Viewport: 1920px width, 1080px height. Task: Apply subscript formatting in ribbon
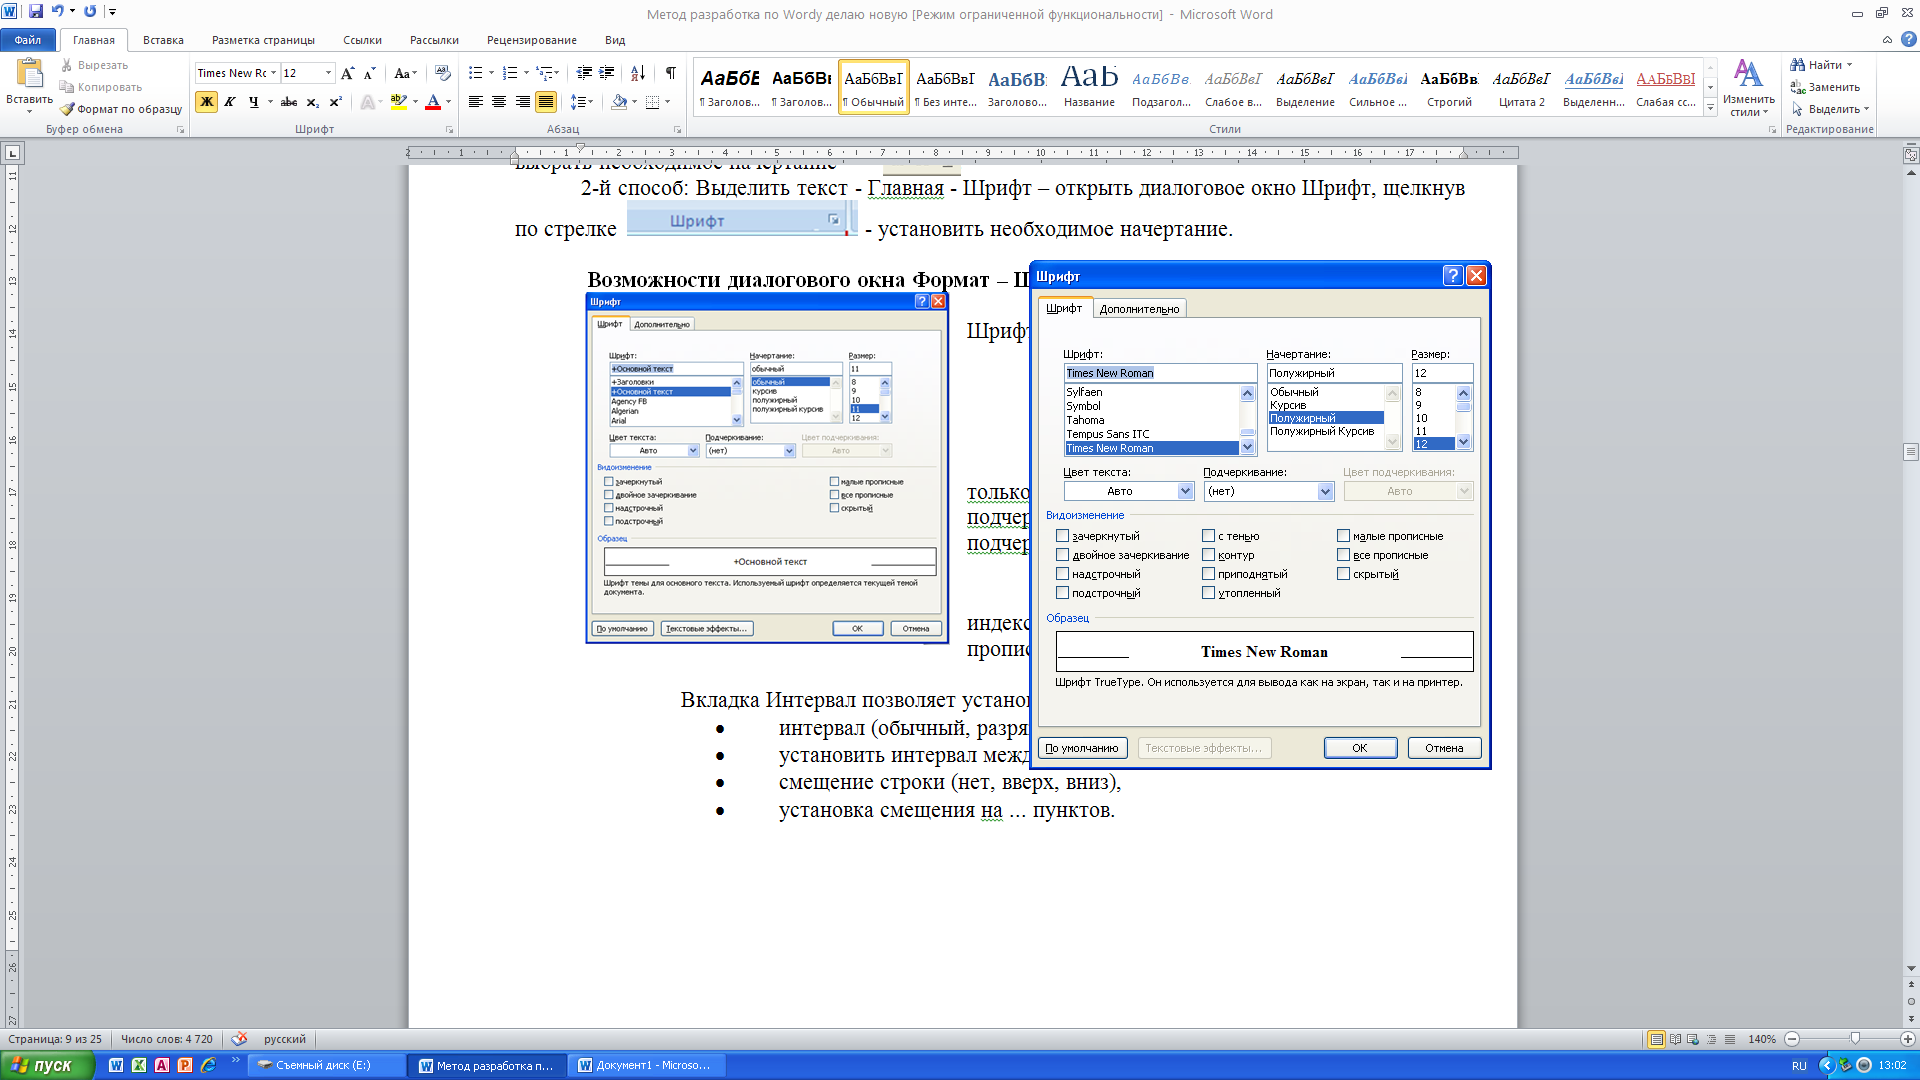click(313, 102)
